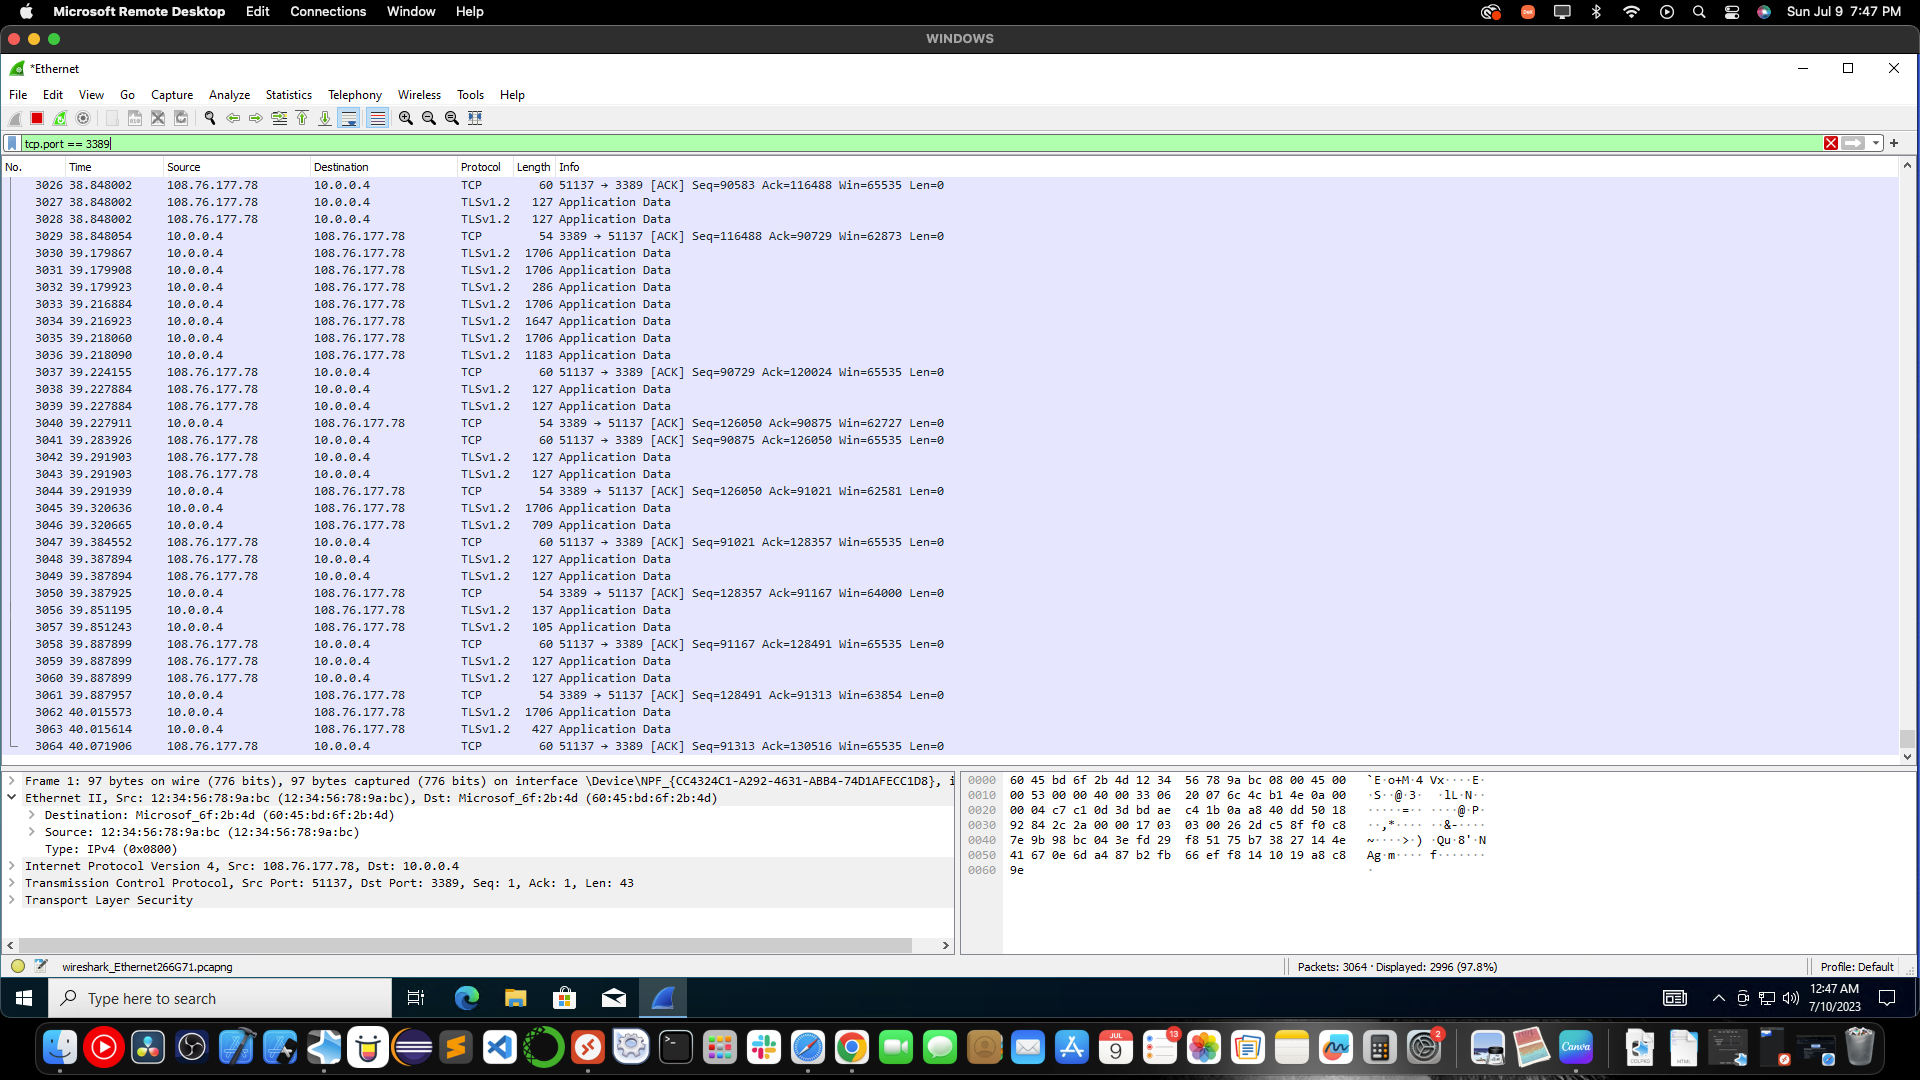This screenshot has width=1920, height=1080.
Task: Open the Statistics menu
Action: [288, 95]
